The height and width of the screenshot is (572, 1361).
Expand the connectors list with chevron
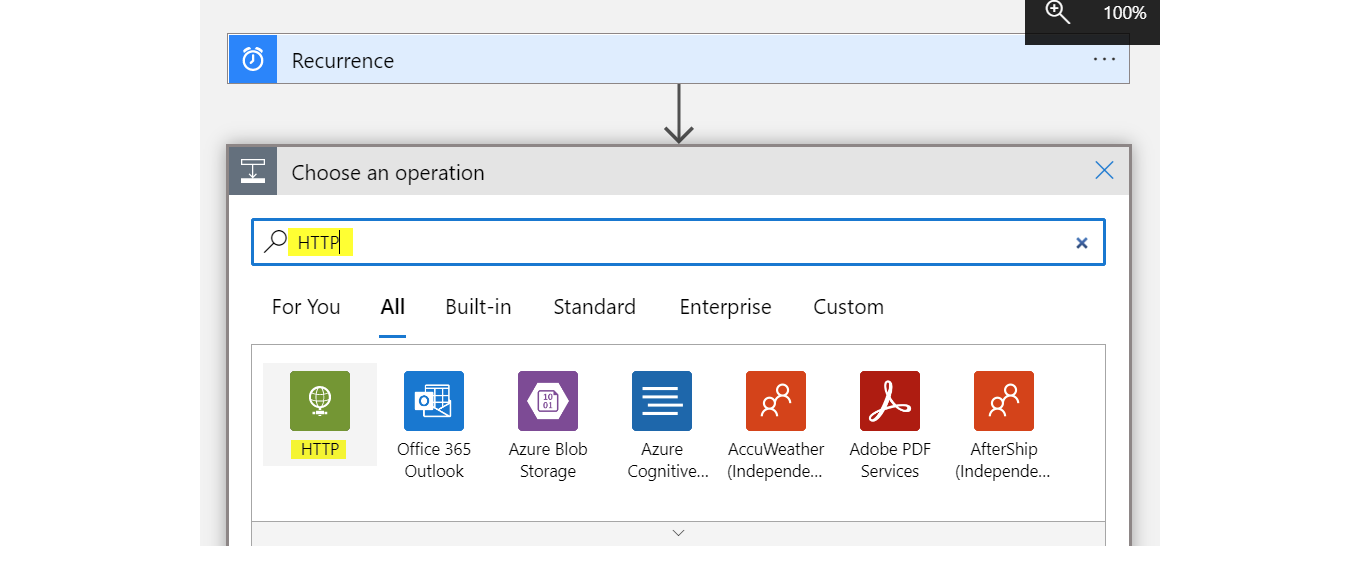pyautogui.click(x=678, y=533)
